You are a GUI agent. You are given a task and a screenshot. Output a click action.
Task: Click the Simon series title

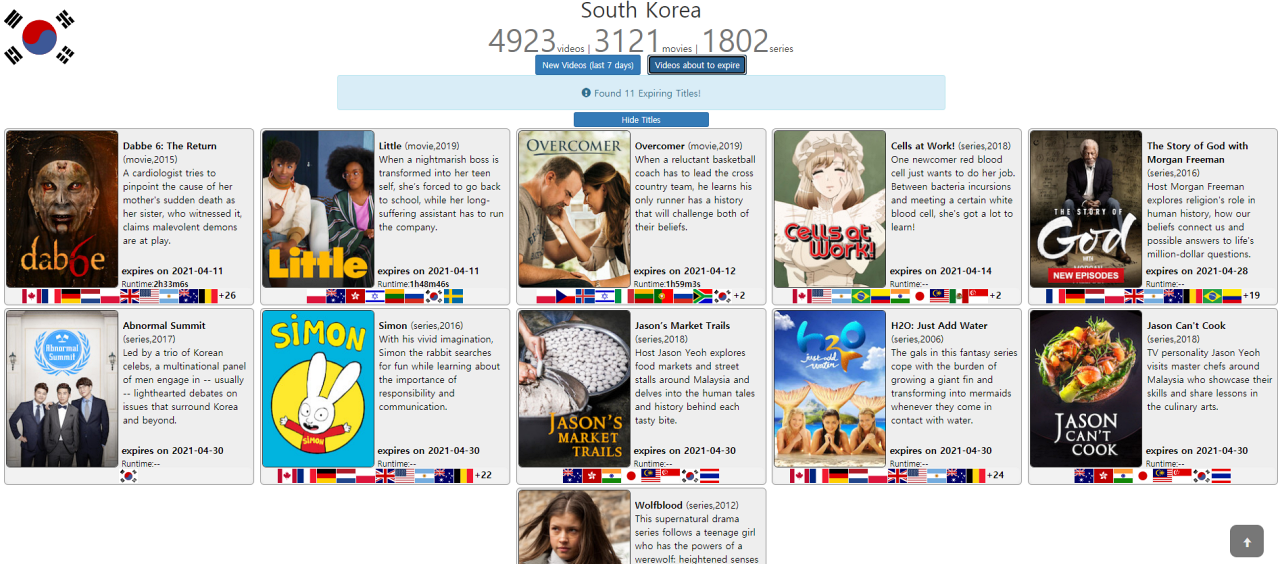(393, 326)
